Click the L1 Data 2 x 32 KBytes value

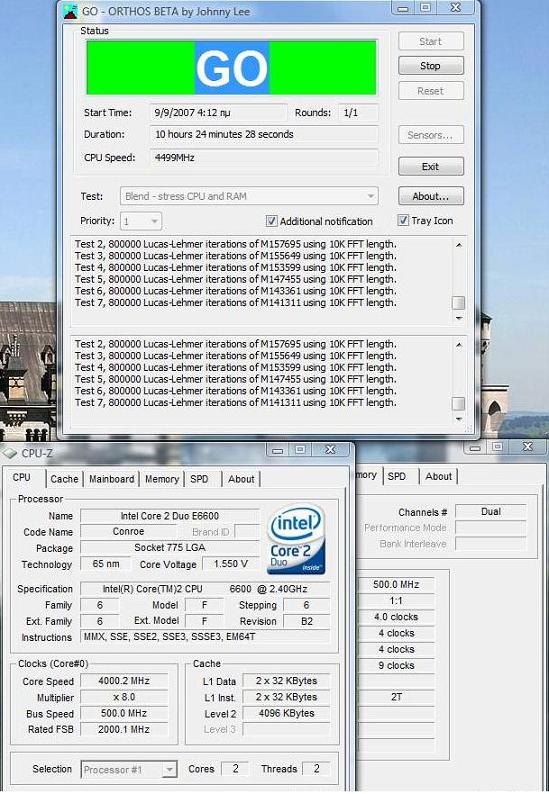click(x=286, y=681)
